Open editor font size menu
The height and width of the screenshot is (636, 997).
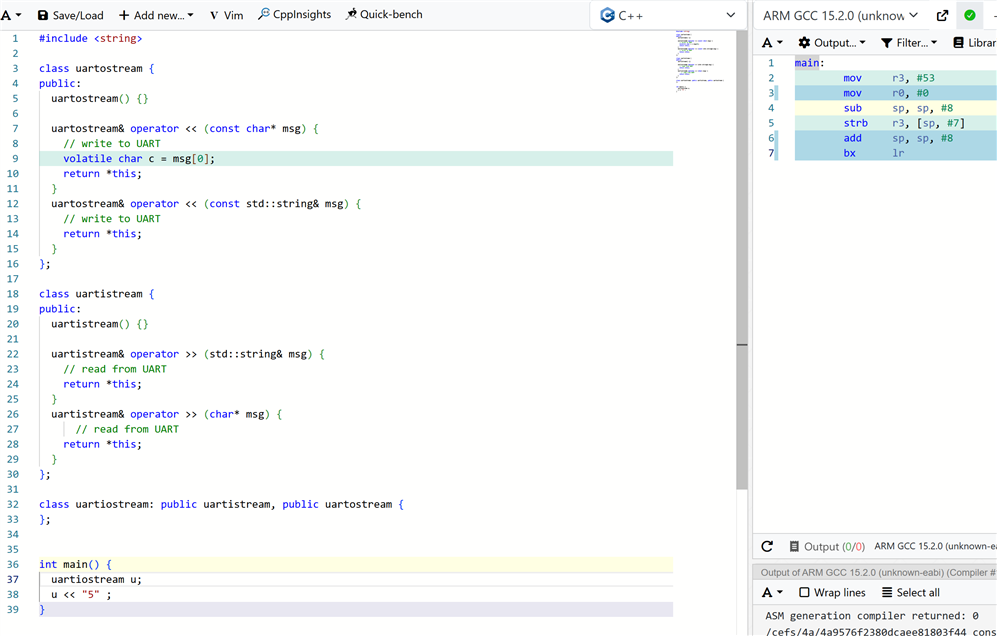pos(12,15)
